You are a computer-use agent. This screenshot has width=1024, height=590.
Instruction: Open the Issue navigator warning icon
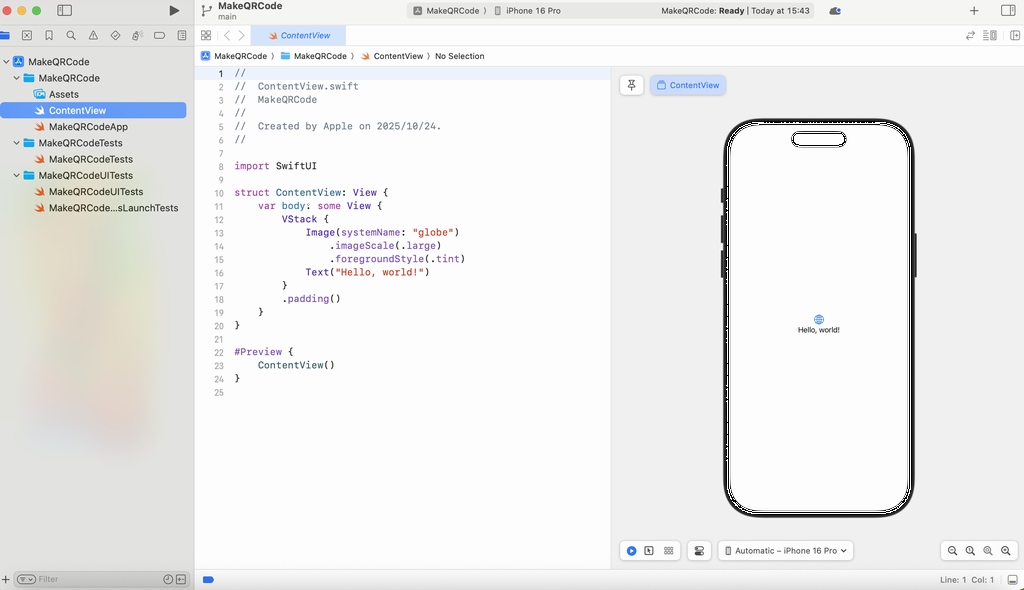pos(93,35)
